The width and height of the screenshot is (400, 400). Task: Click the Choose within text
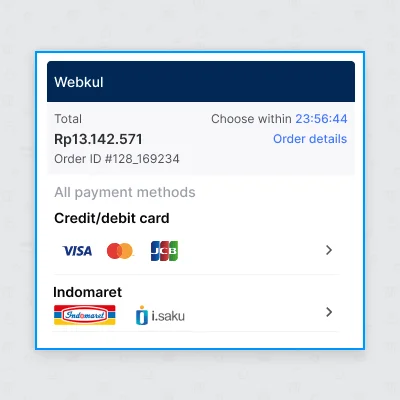[x=251, y=119]
